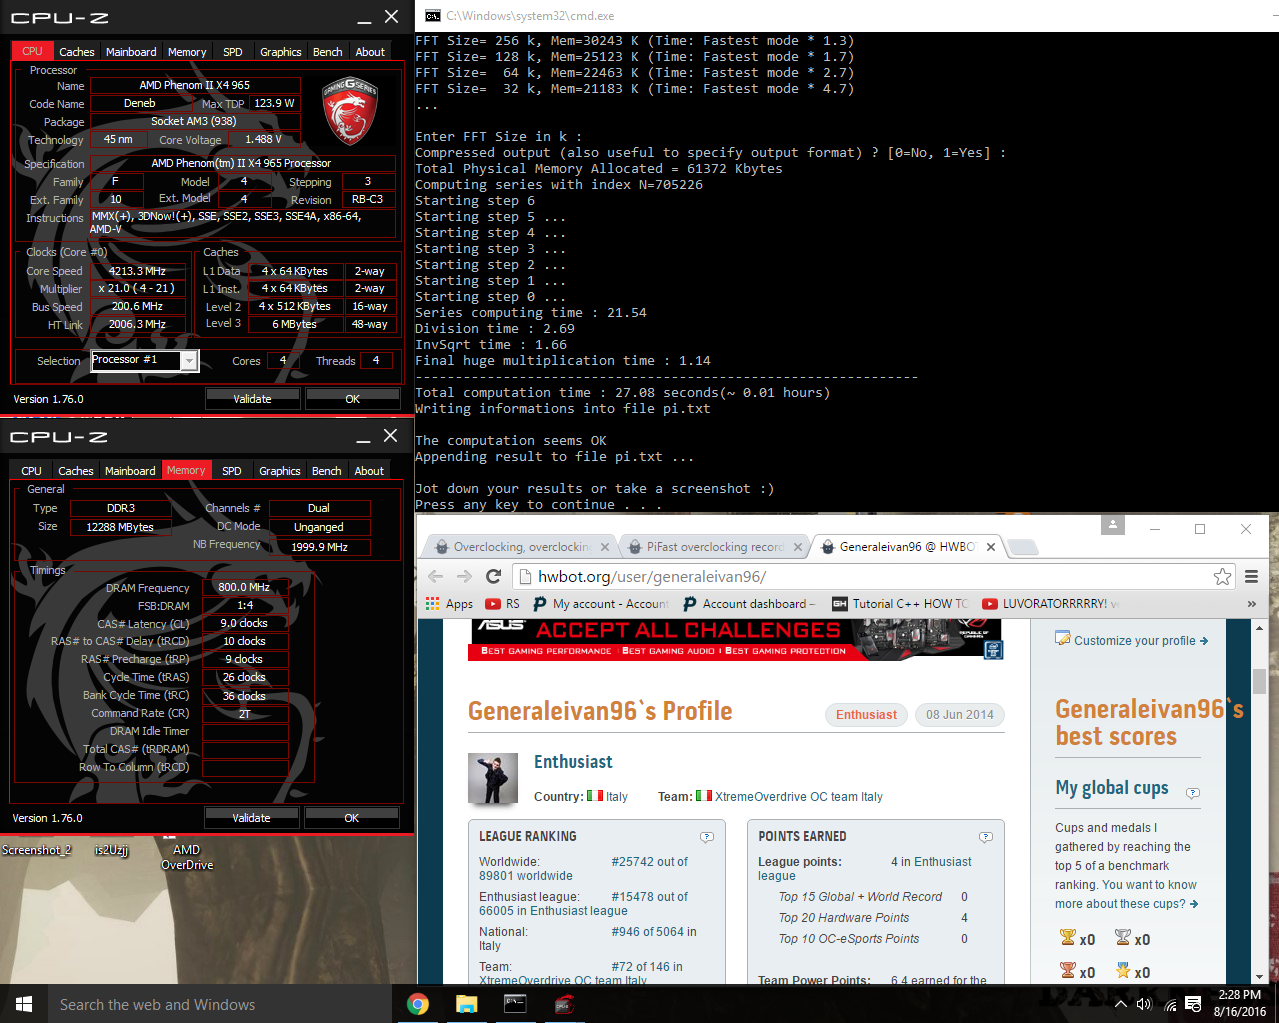Click the 'My global cups' help icon
Viewport: 1279px width, 1023px height.
point(1193,793)
